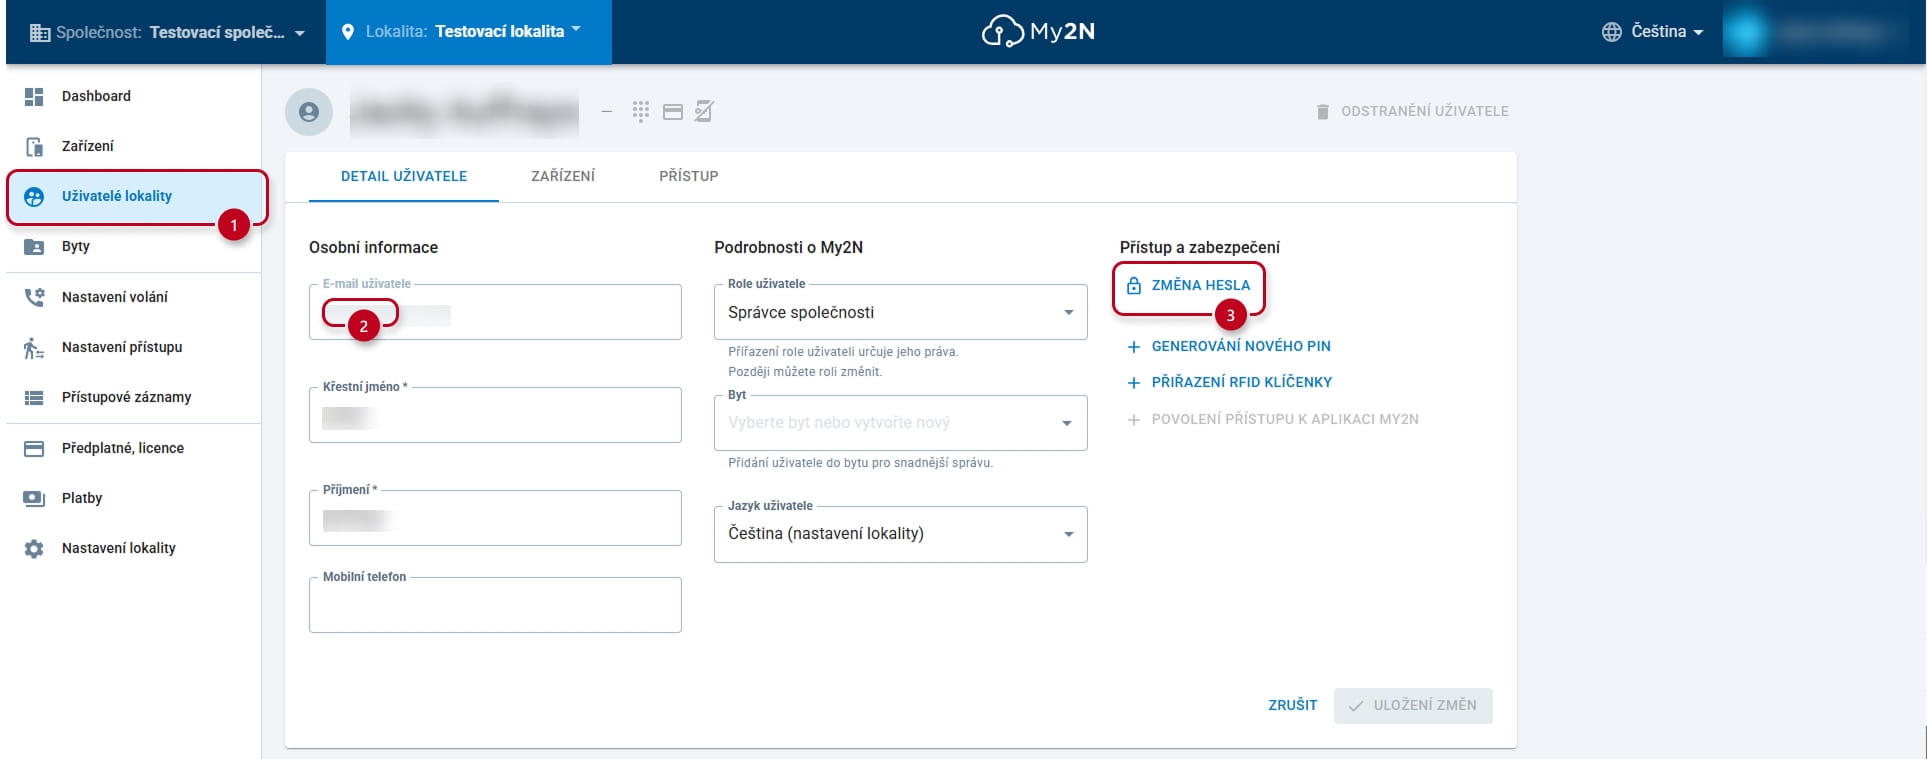The height and width of the screenshot is (759, 1927).
Task: Click the RFID card icon in header
Action: pyautogui.click(x=673, y=112)
